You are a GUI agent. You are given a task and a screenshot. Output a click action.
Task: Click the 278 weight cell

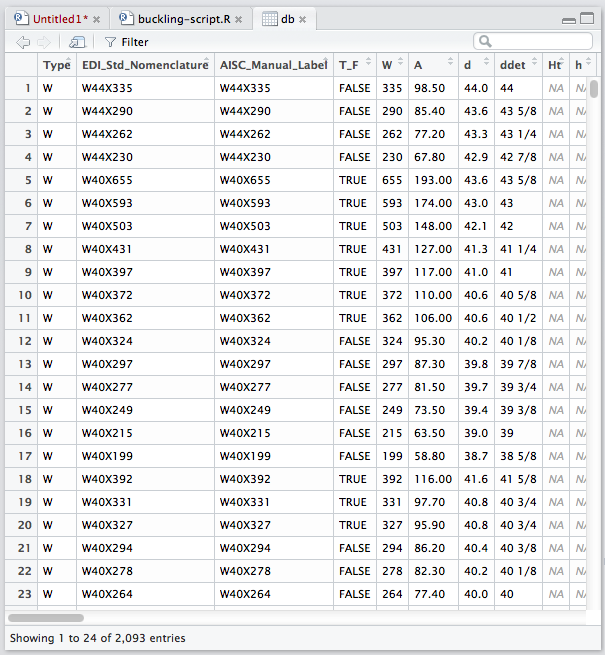pos(392,571)
